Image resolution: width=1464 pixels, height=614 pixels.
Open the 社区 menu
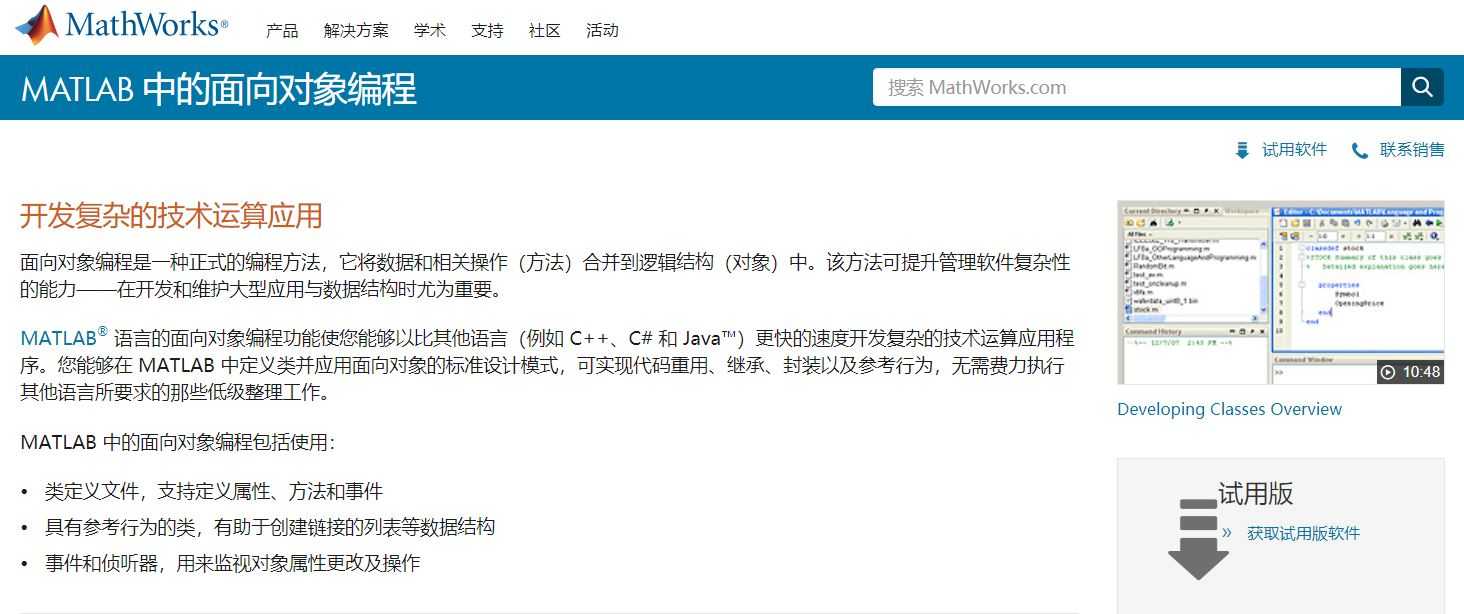544,31
